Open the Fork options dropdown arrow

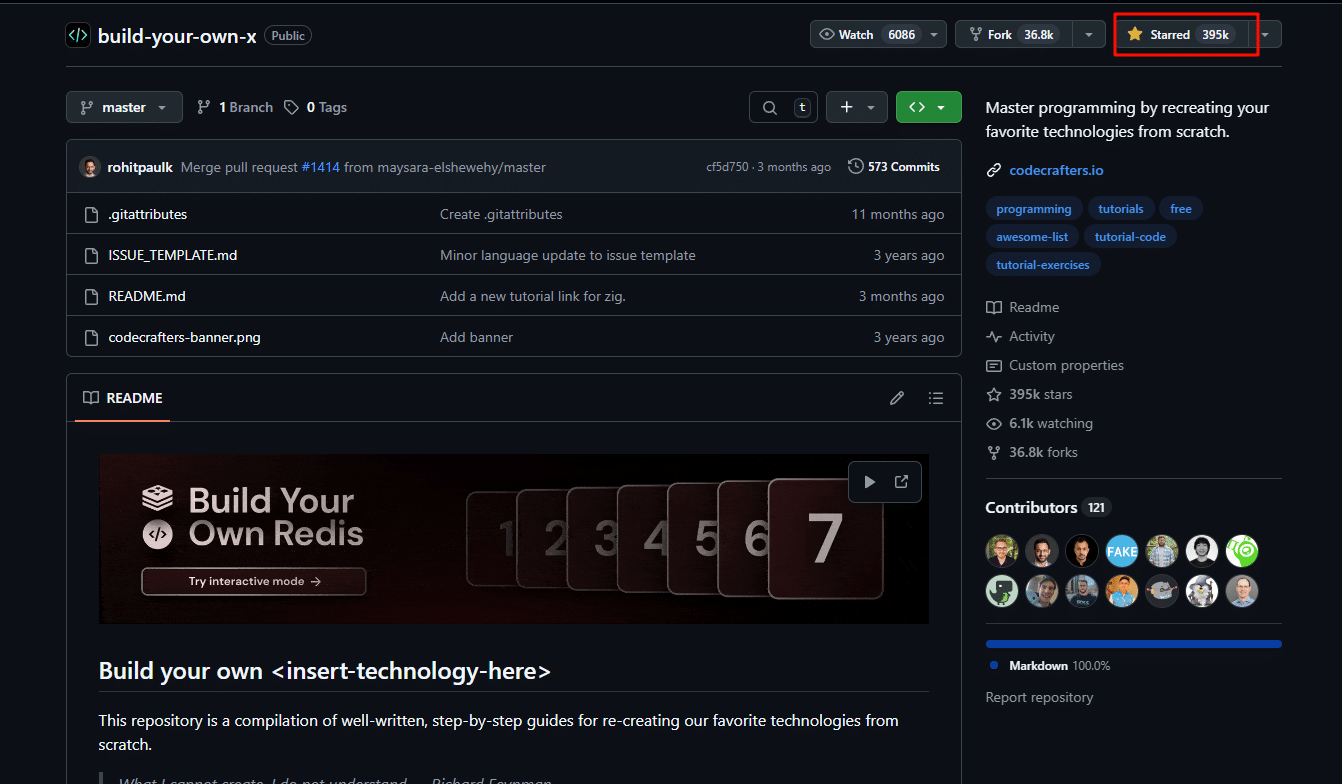coord(1088,34)
